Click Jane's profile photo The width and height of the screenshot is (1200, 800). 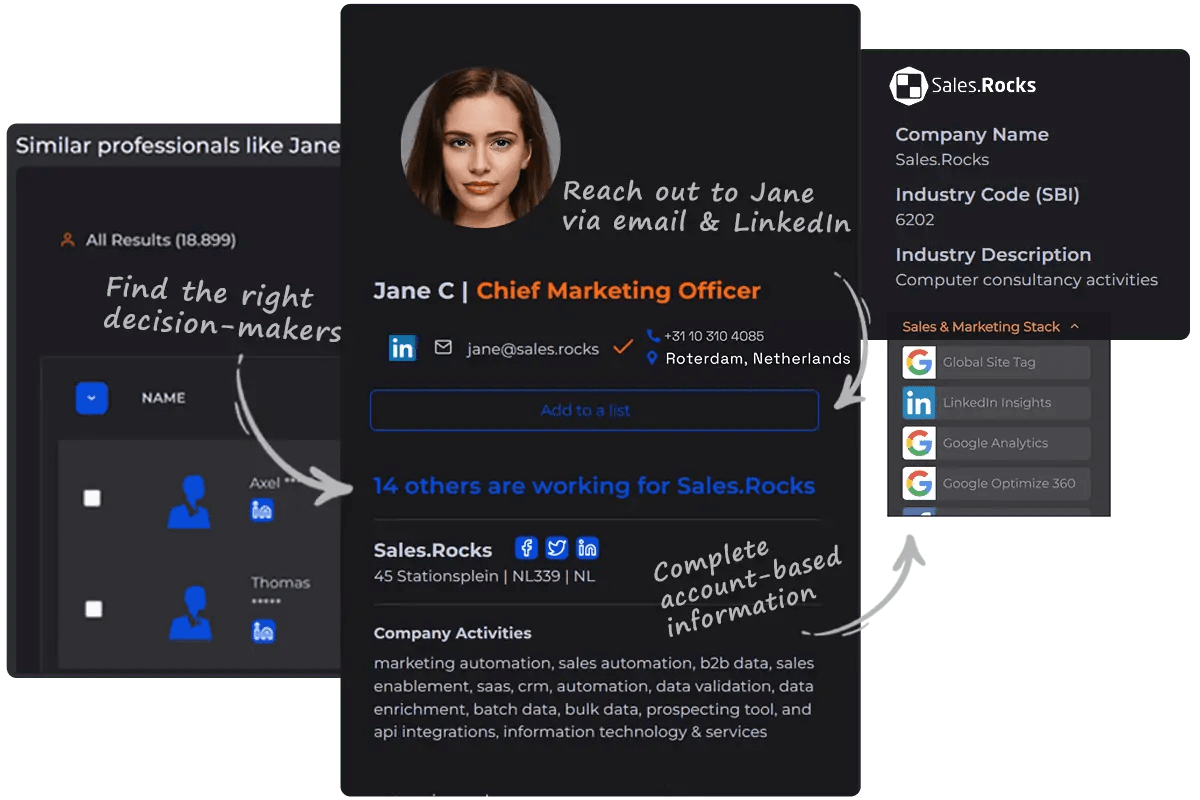tap(481, 148)
